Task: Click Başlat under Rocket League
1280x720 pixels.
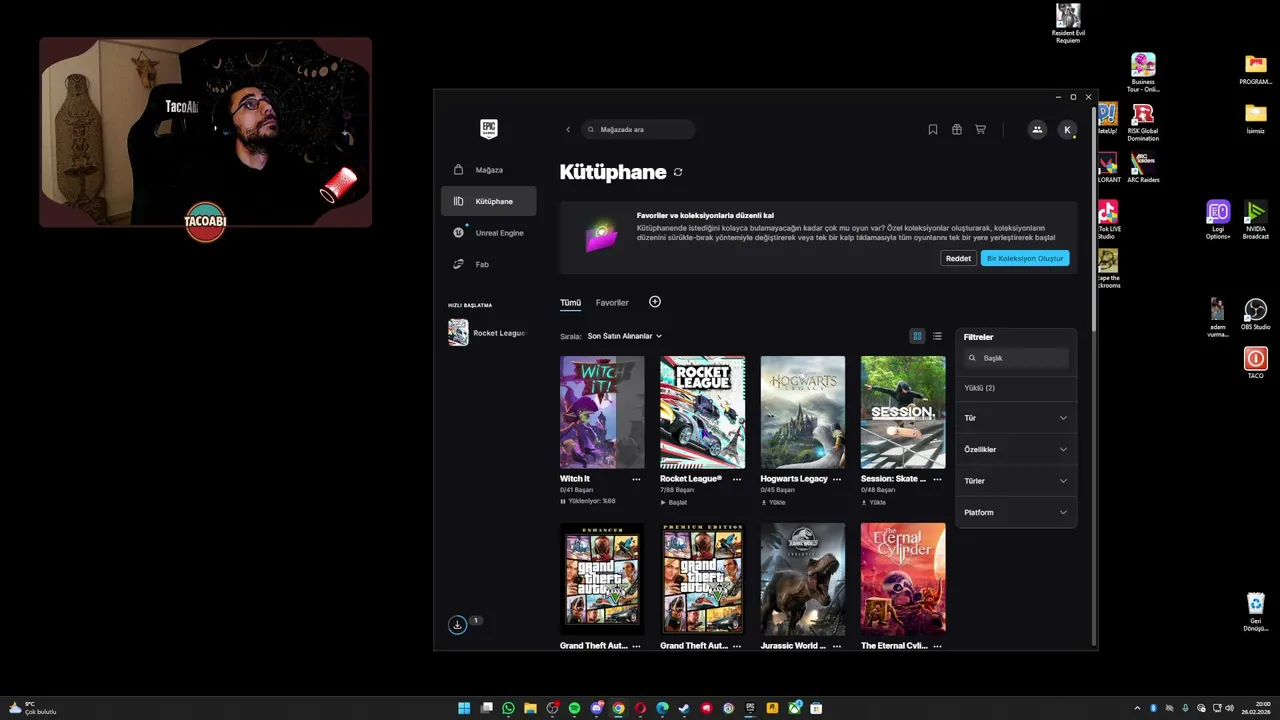Action: [x=674, y=502]
